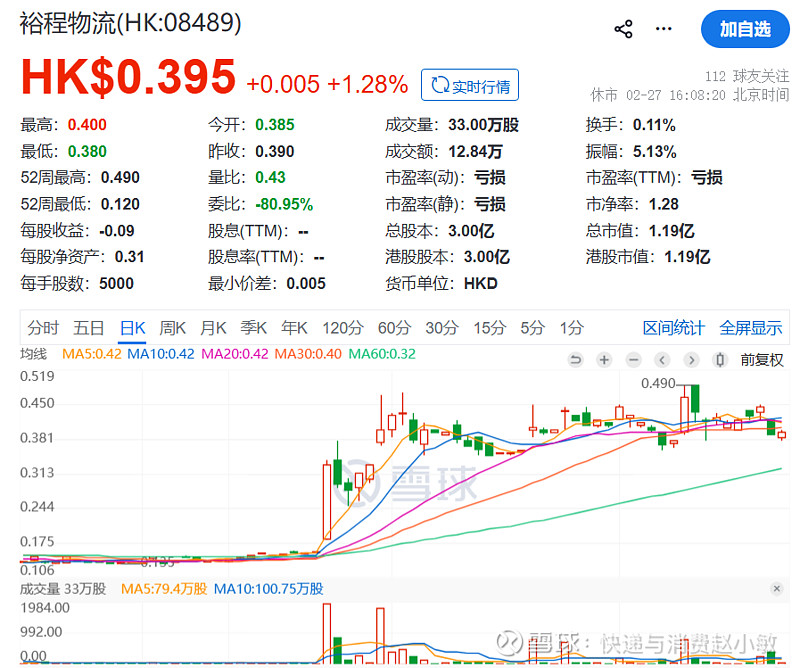Click the 昨收 value 0.390
The height and width of the screenshot is (668, 800).
(x=275, y=151)
